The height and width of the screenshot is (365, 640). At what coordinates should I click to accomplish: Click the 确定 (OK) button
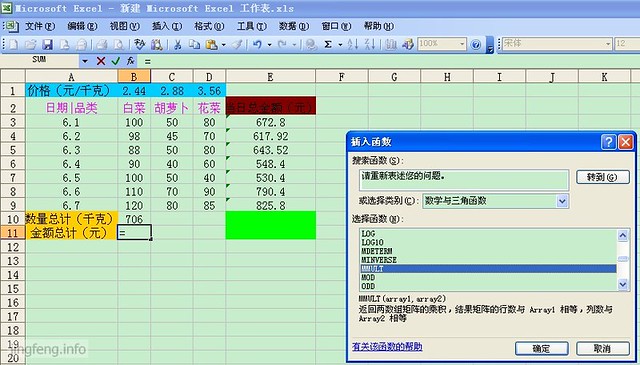pos(541,349)
